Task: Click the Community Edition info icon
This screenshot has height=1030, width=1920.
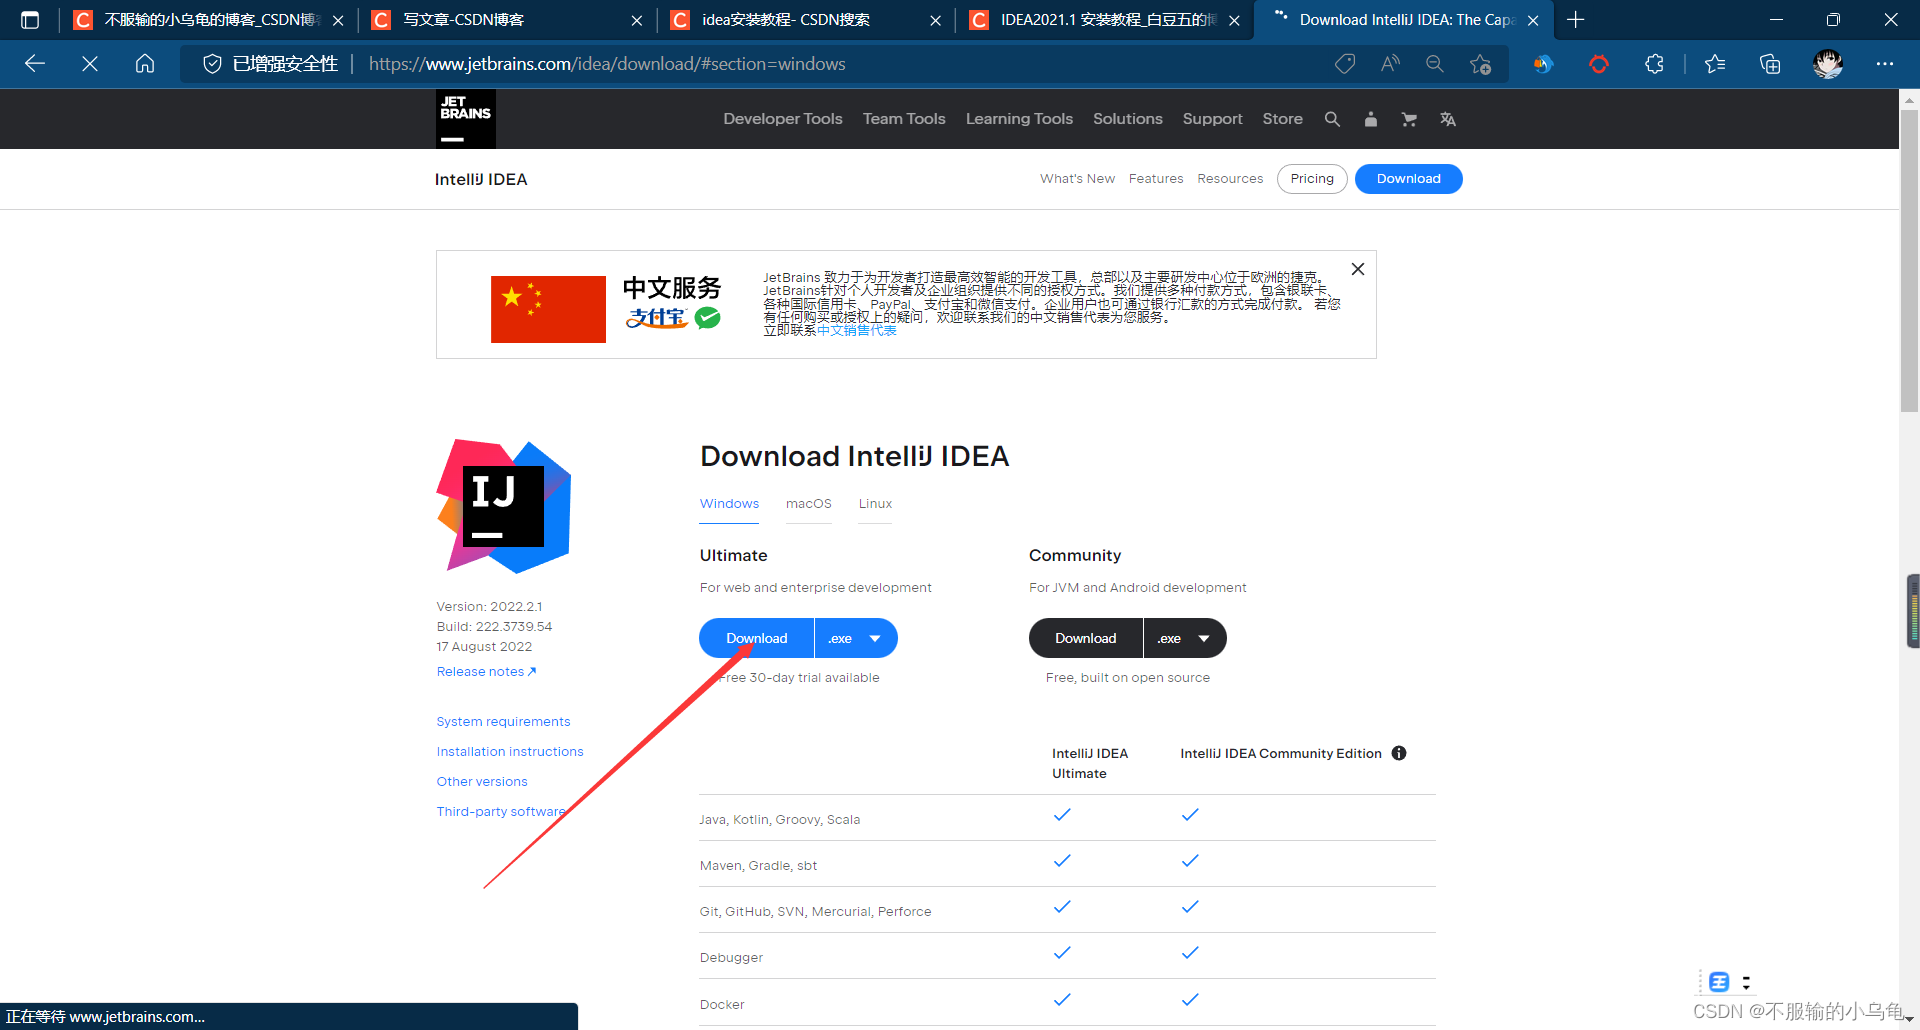Action: pyautogui.click(x=1399, y=753)
